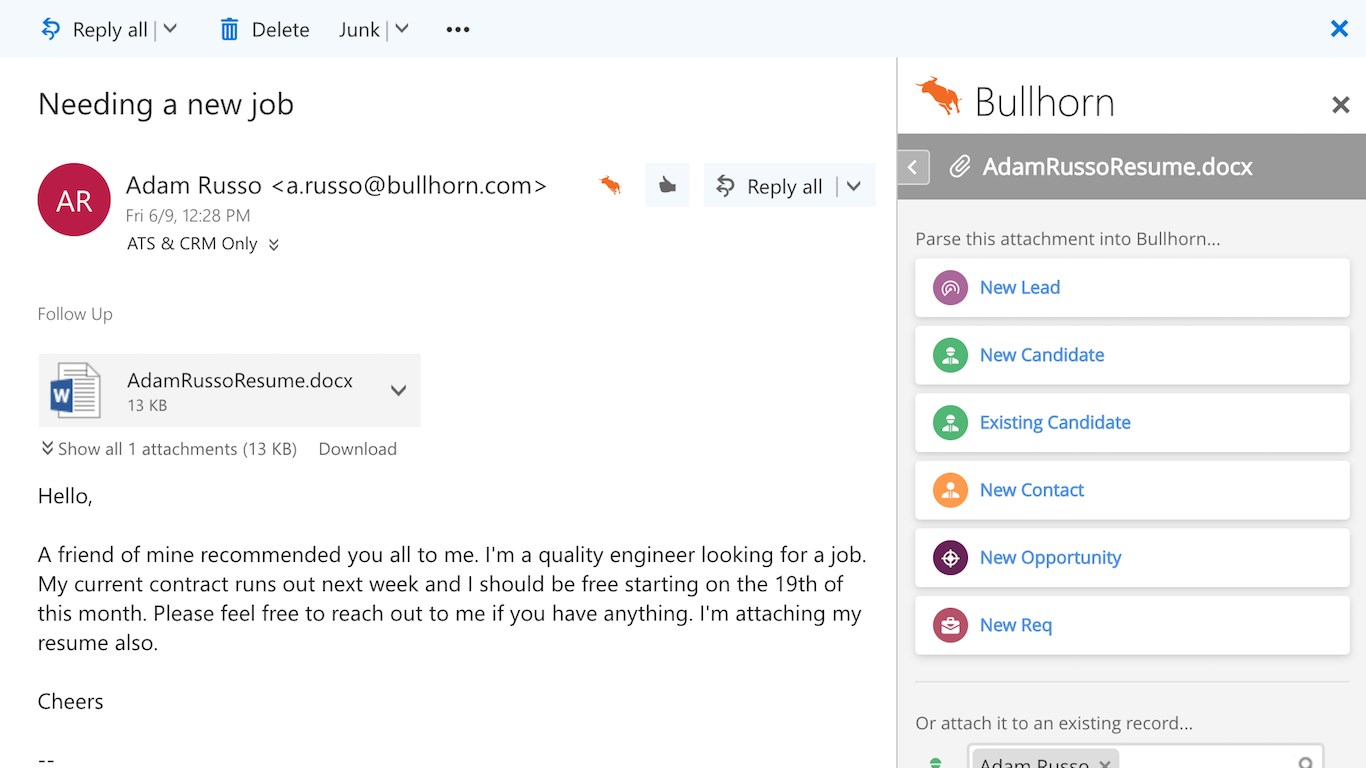Click Reply all in the message header

[770, 186]
